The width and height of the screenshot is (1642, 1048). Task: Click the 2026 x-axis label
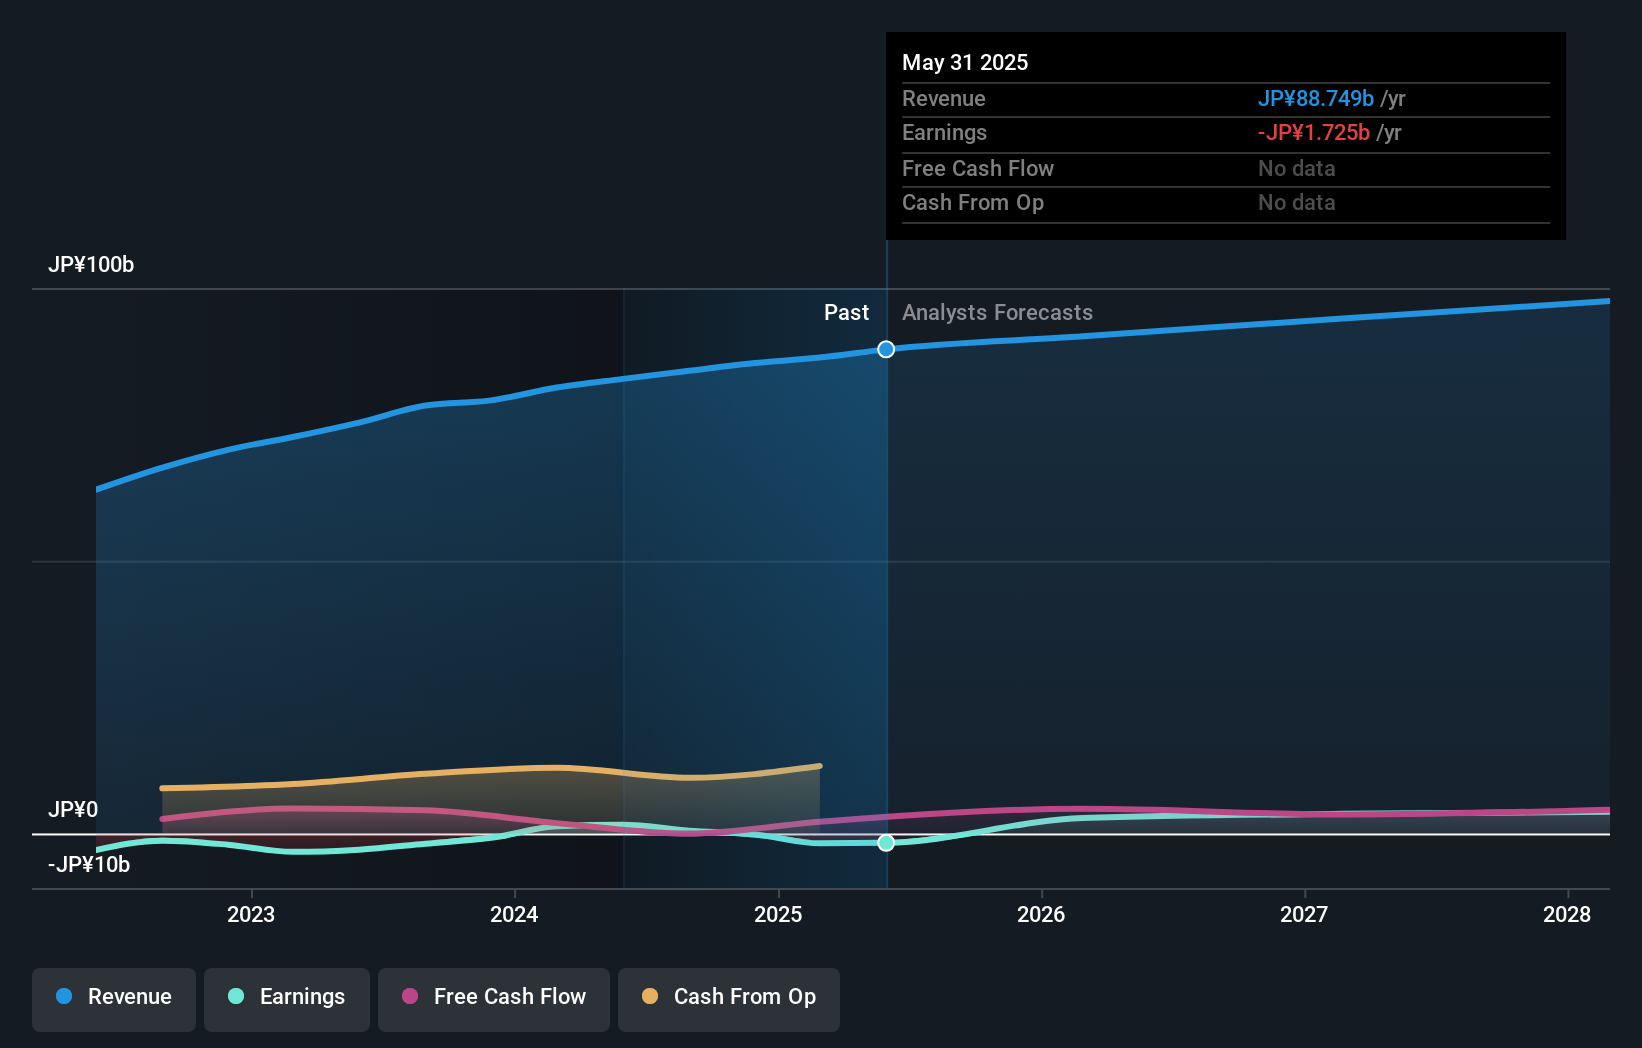click(x=1041, y=914)
